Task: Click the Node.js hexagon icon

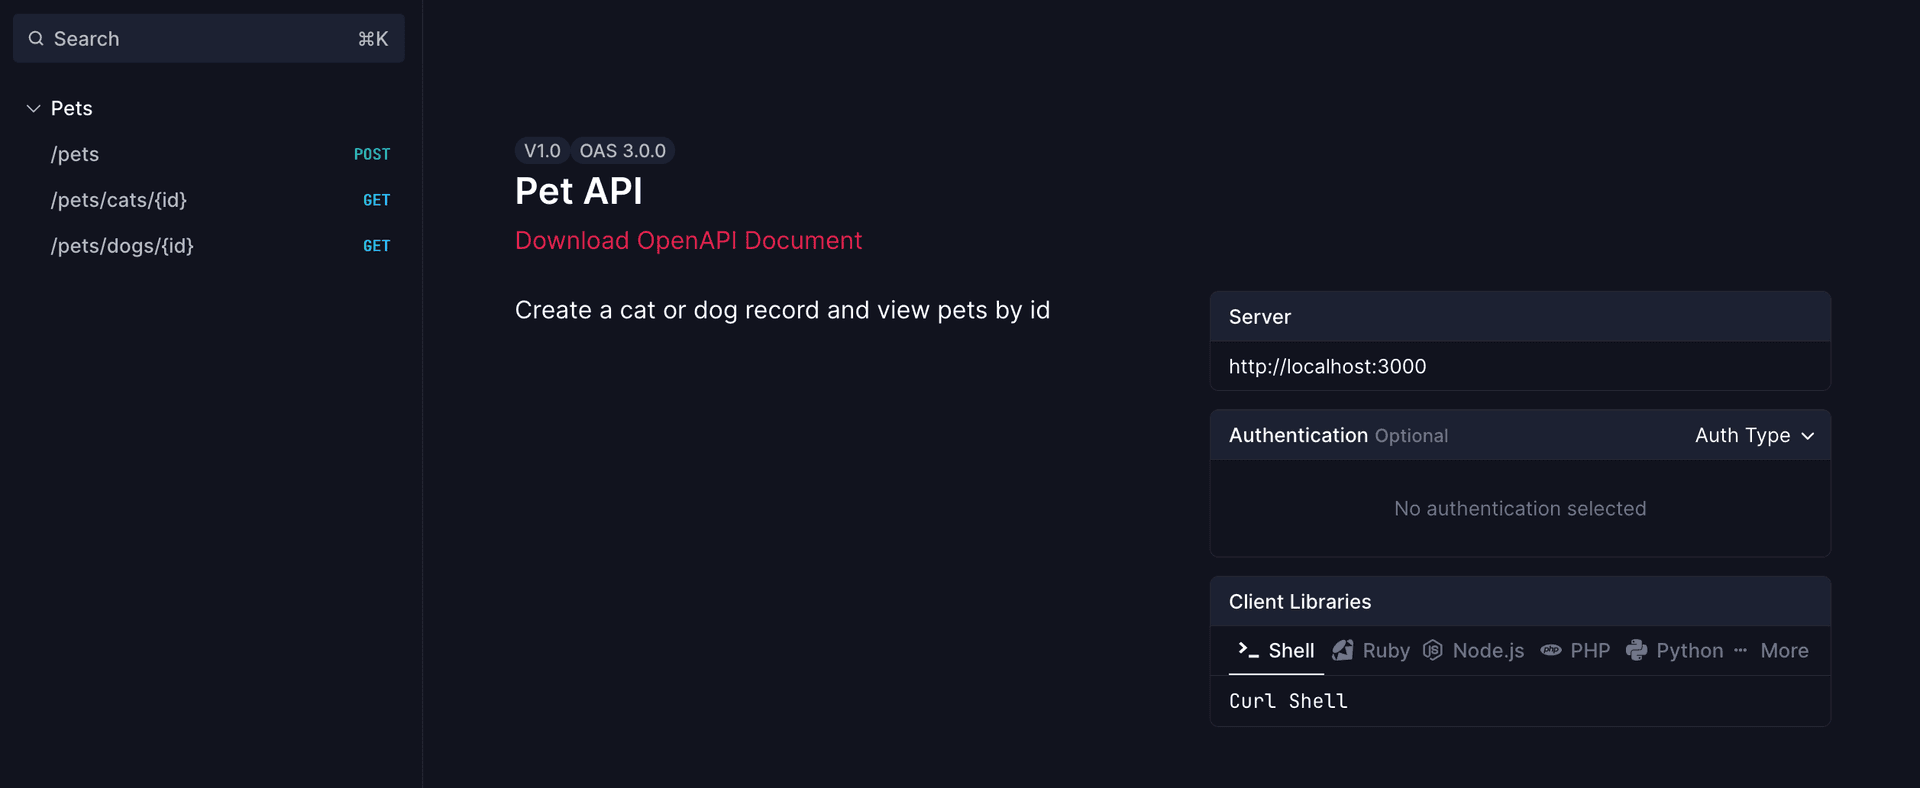Action: click(1432, 650)
